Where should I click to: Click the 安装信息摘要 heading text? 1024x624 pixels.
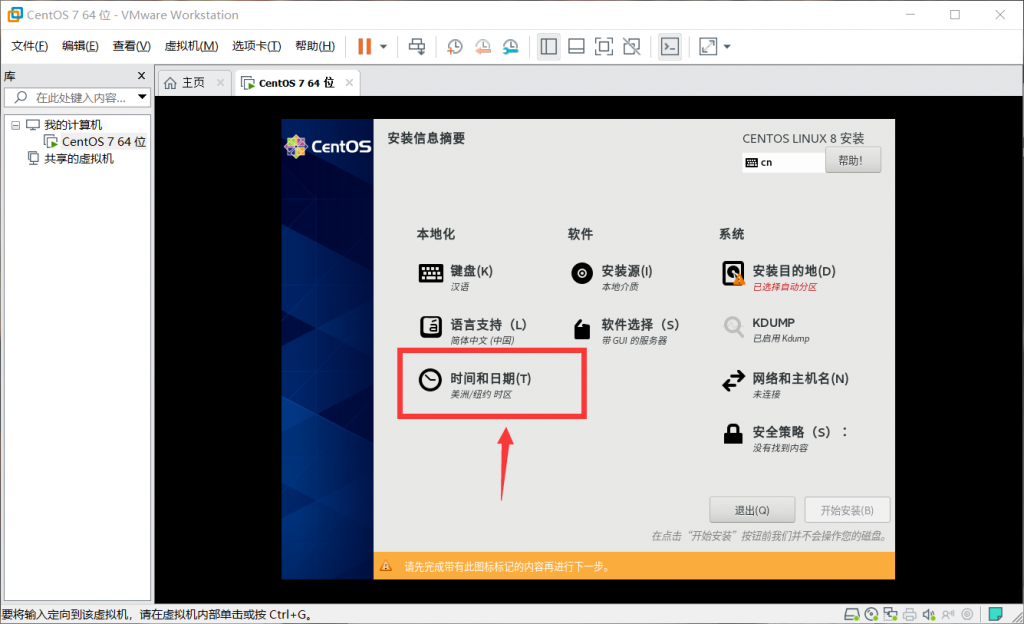426,138
